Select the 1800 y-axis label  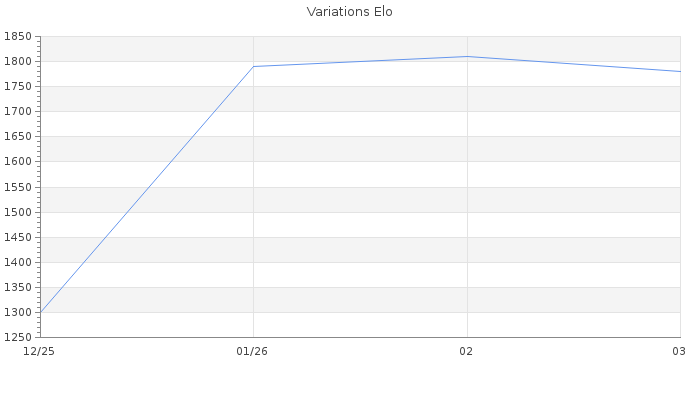tap(18, 62)
